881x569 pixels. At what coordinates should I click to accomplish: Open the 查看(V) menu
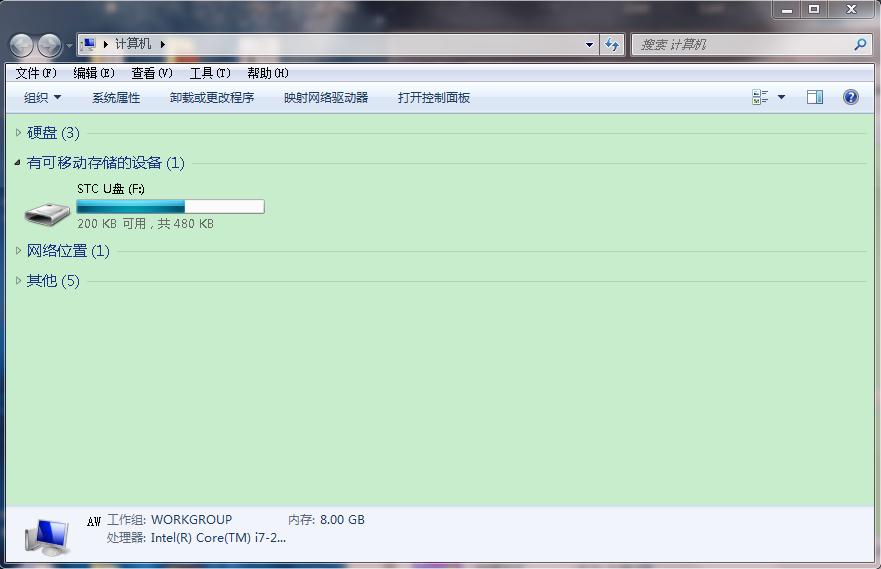(152, 73)
